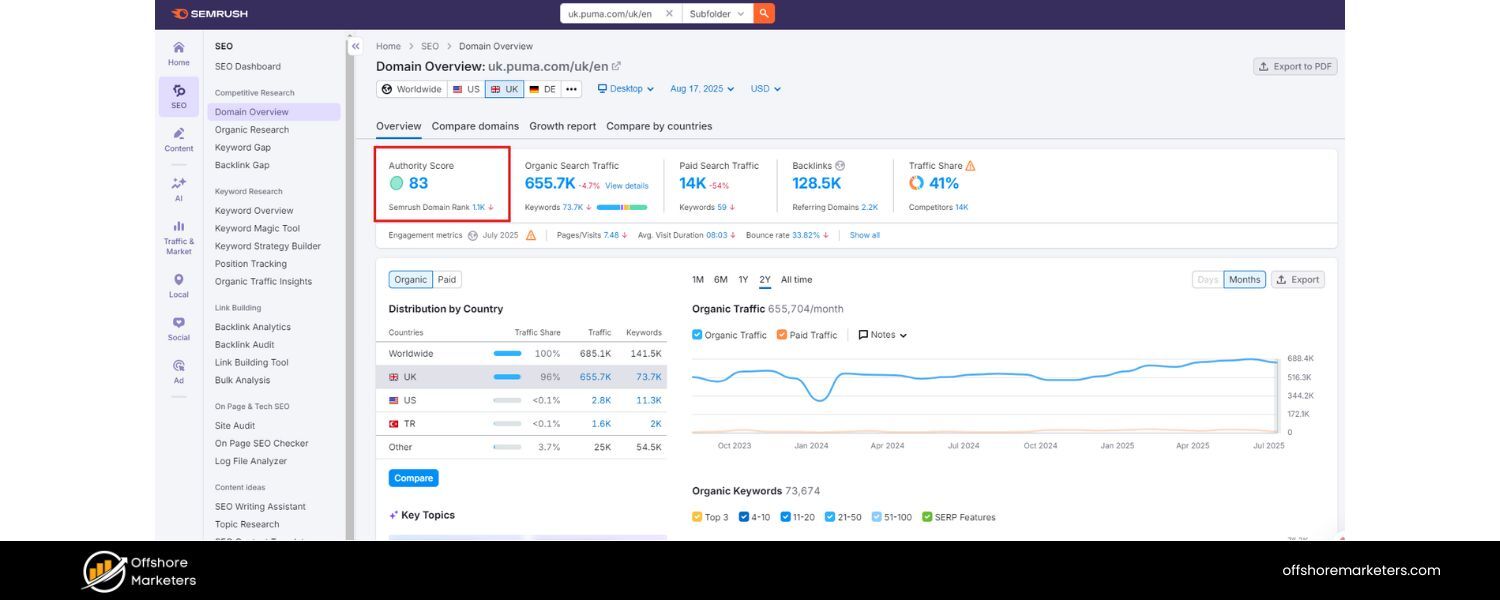Clear the domain search field with X

669,14
